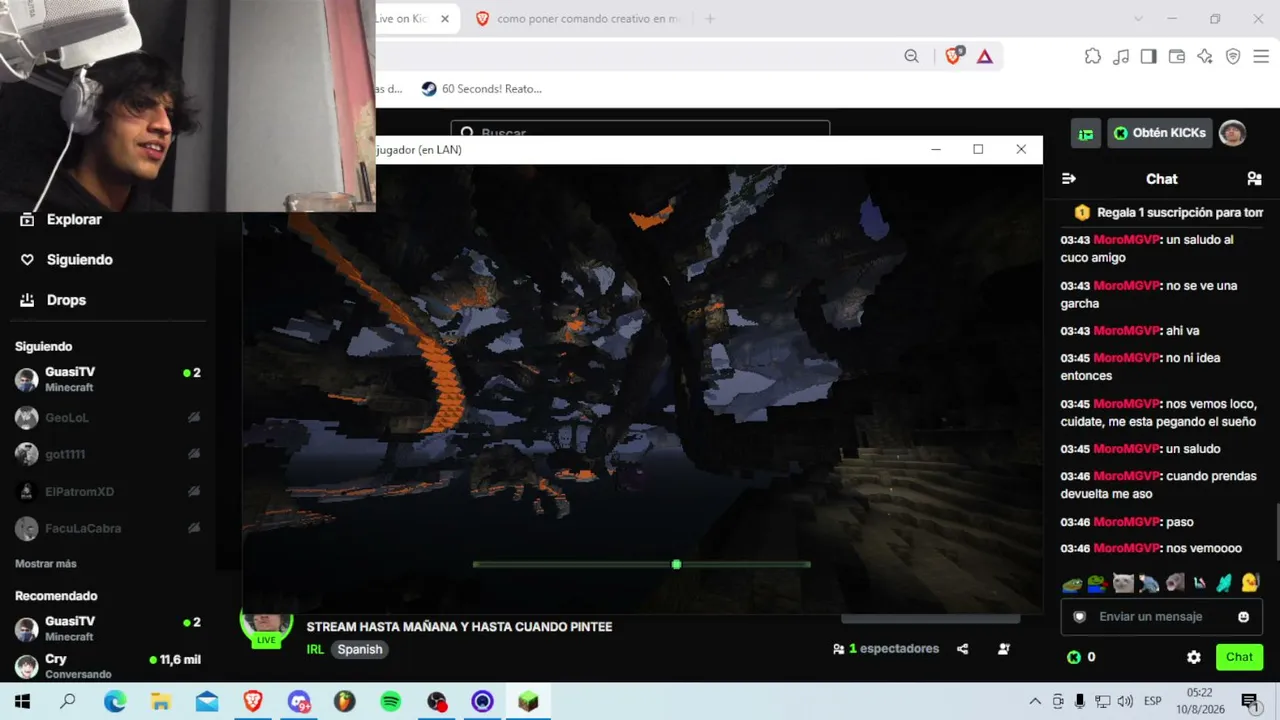
Task: Open the taskbar volume control
Action: 1125,701
